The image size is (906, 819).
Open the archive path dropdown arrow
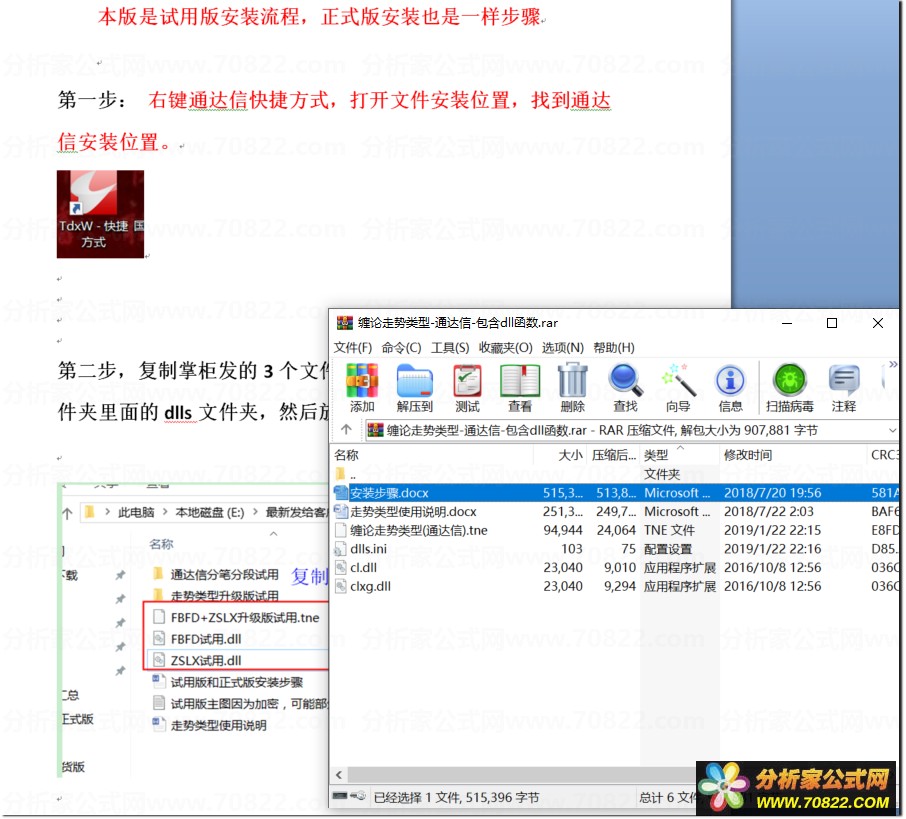(x=892, y=431)
